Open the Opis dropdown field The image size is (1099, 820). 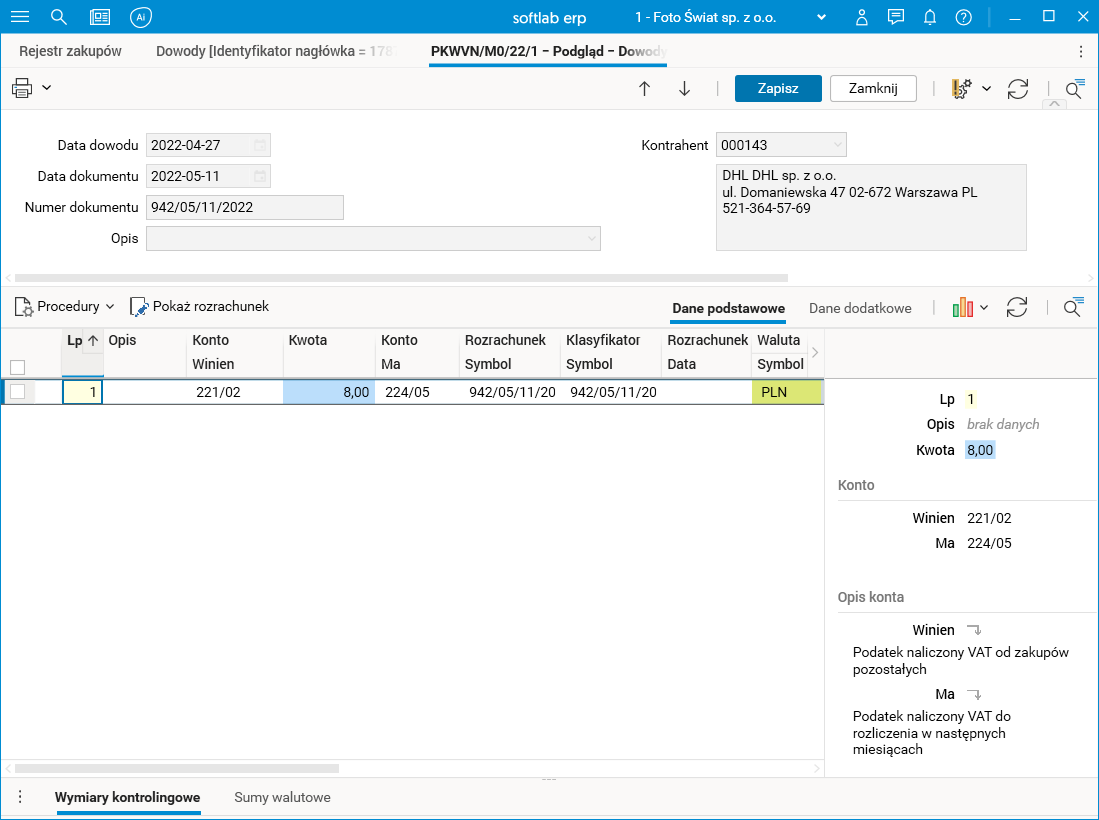[x=373, y=238]
